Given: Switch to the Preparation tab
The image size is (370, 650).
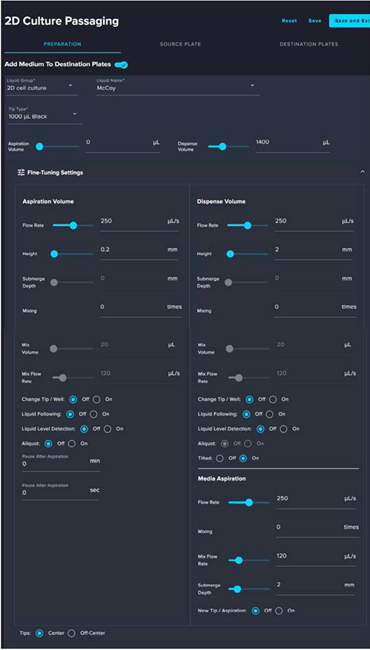Looking at the screenshot, I should point(63,44).
